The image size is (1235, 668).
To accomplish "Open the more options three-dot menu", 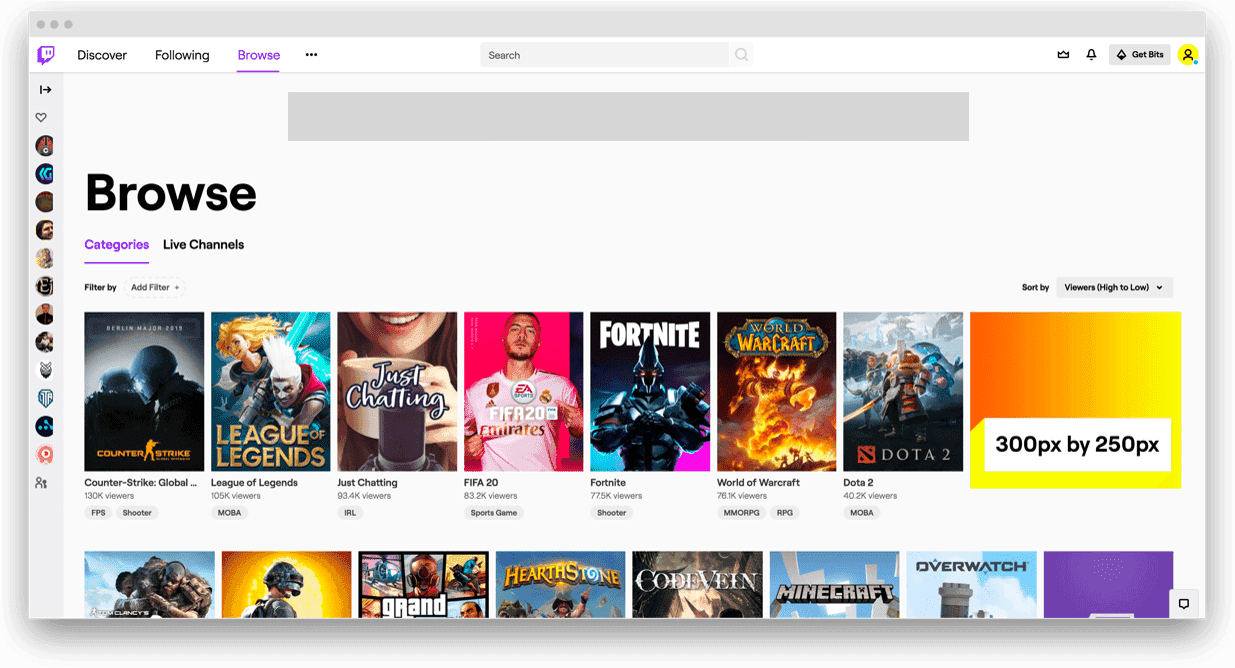I will [x=311, y=55].
